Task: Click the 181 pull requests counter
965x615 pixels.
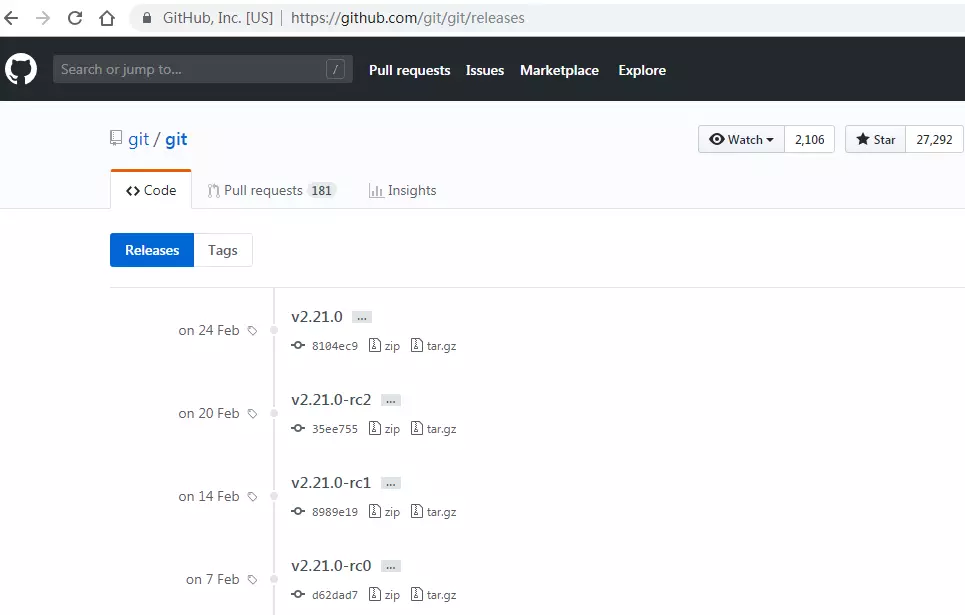Action: tap(321, 190)
